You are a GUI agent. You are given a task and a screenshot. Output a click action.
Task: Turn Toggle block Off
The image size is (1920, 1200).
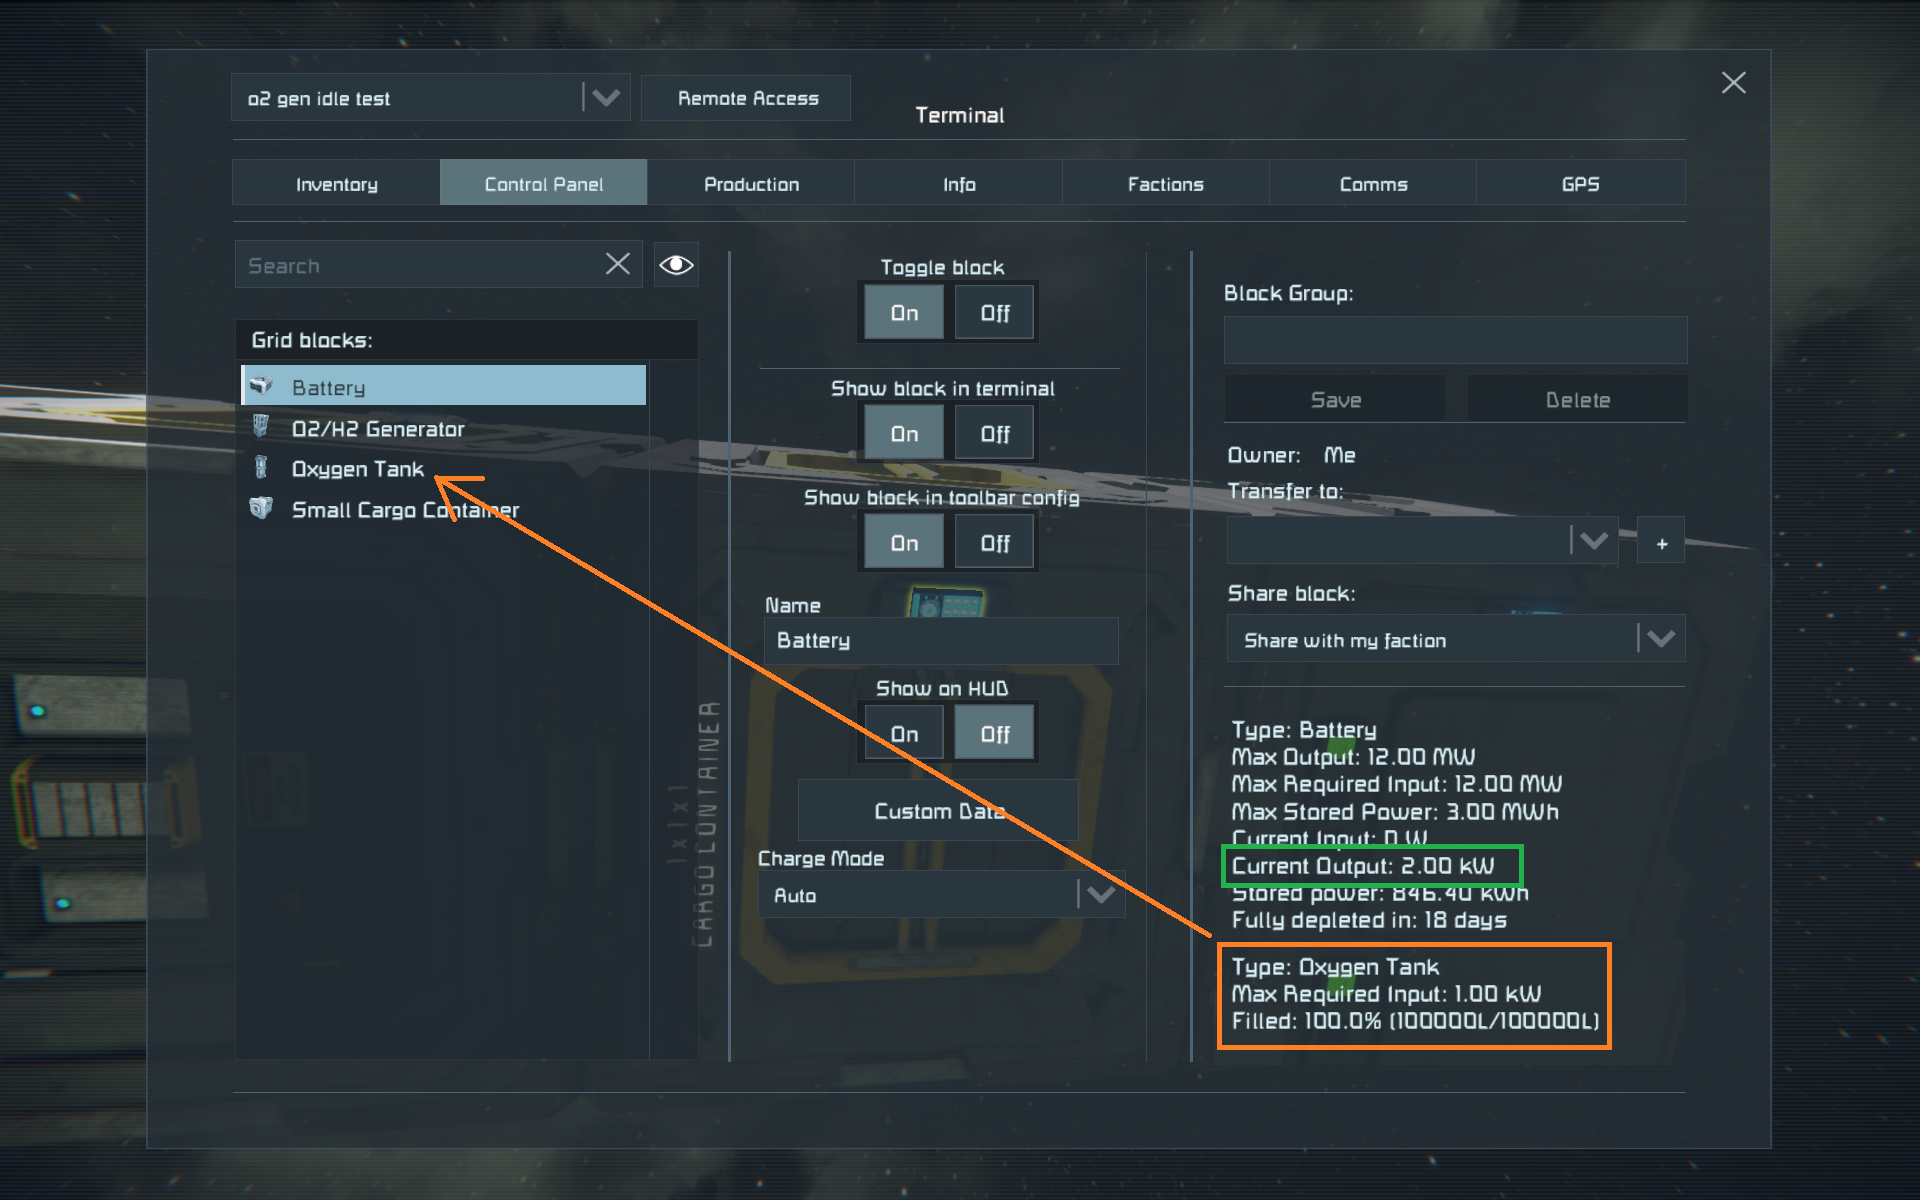pos(994,313)
